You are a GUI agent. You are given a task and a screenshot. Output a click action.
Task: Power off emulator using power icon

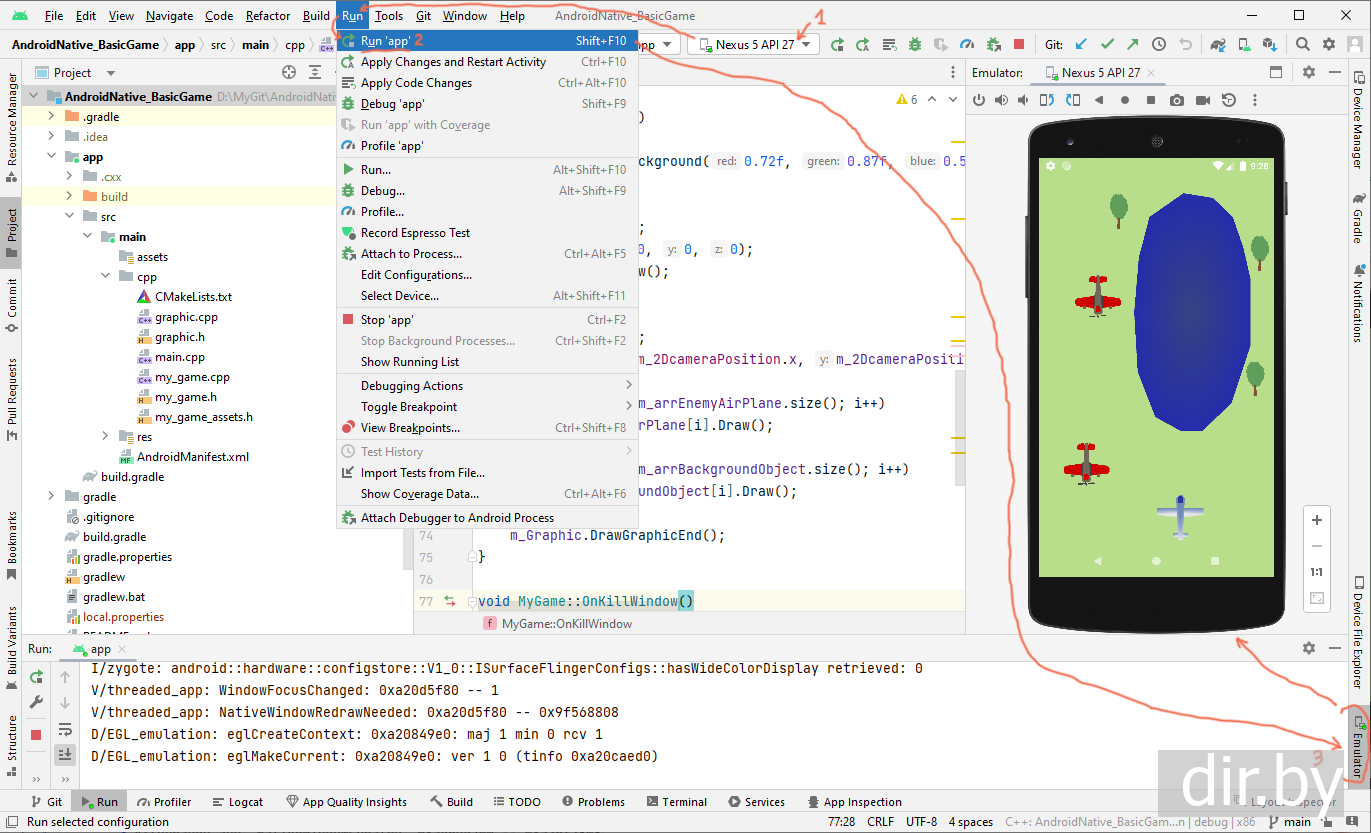979,100
